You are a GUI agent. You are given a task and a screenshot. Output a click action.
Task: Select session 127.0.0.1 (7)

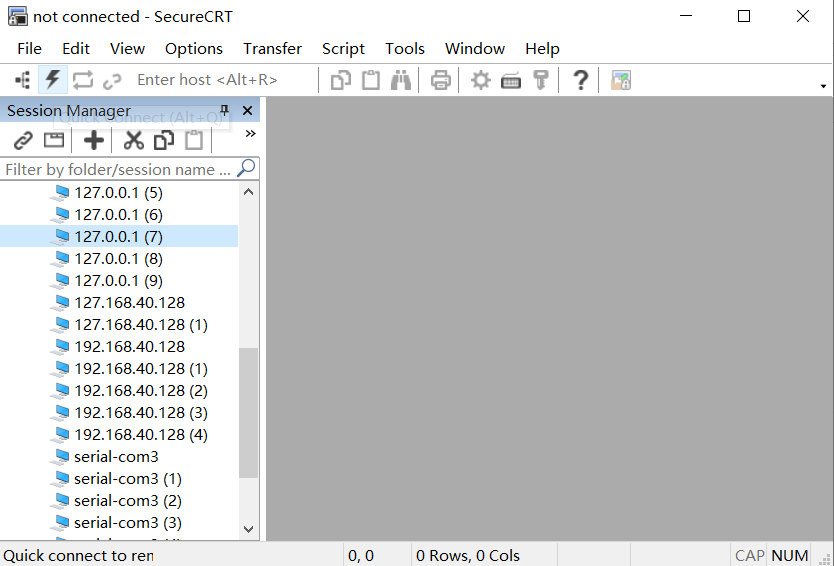click(x=119, y=236)
